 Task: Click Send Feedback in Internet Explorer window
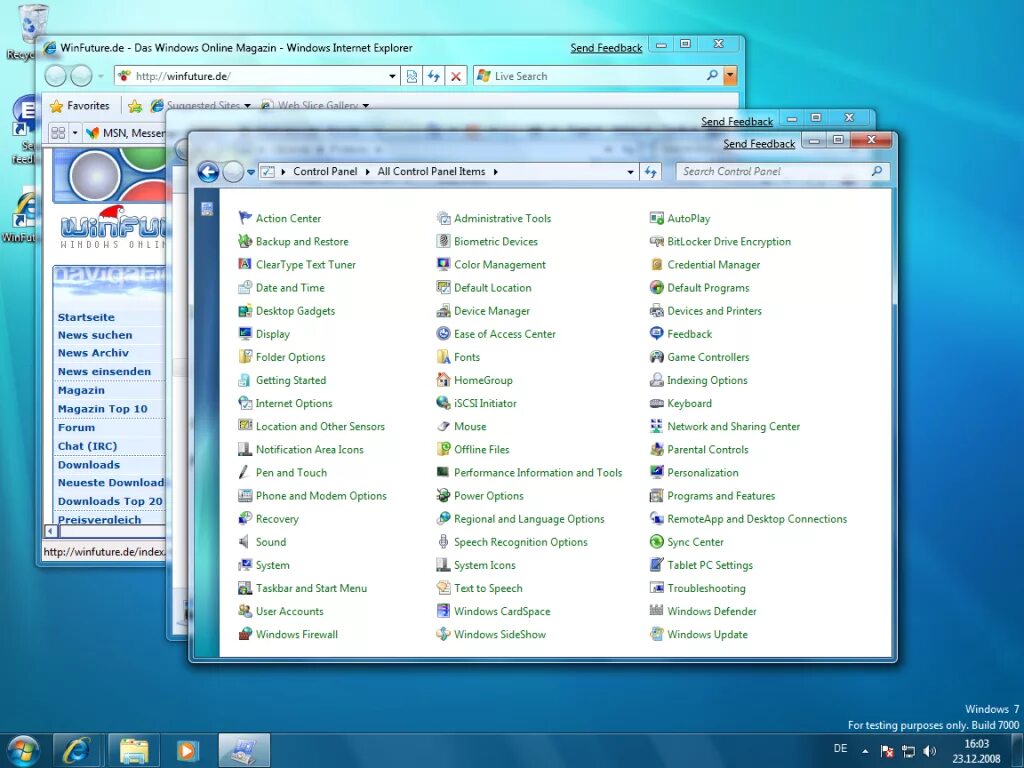tap(606, 48)
